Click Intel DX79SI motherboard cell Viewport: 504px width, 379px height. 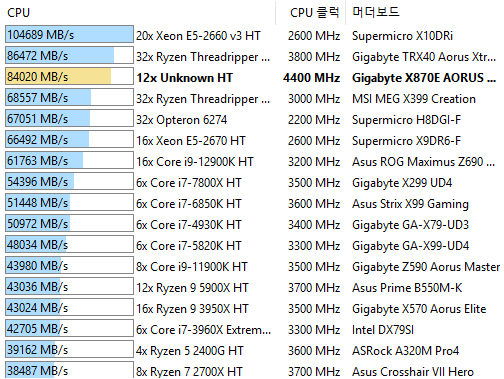point(383,330)
